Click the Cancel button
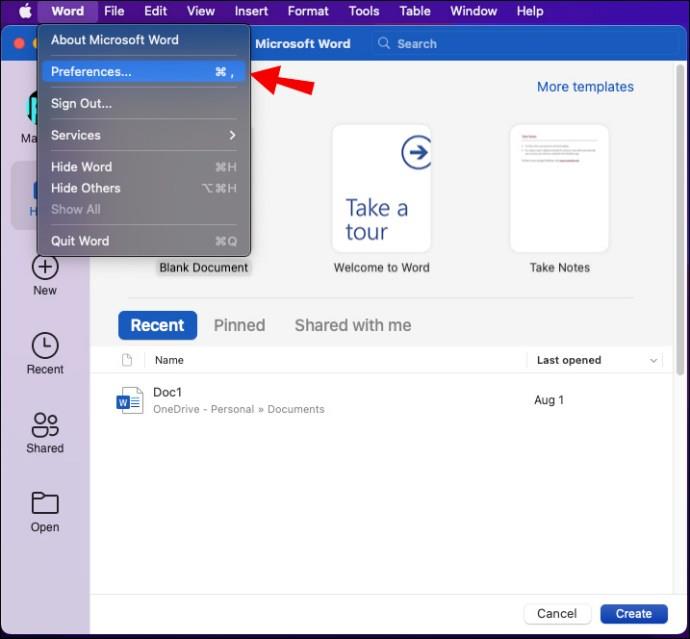The height and width of the screenshot is (639, 690). click(557, 613)
